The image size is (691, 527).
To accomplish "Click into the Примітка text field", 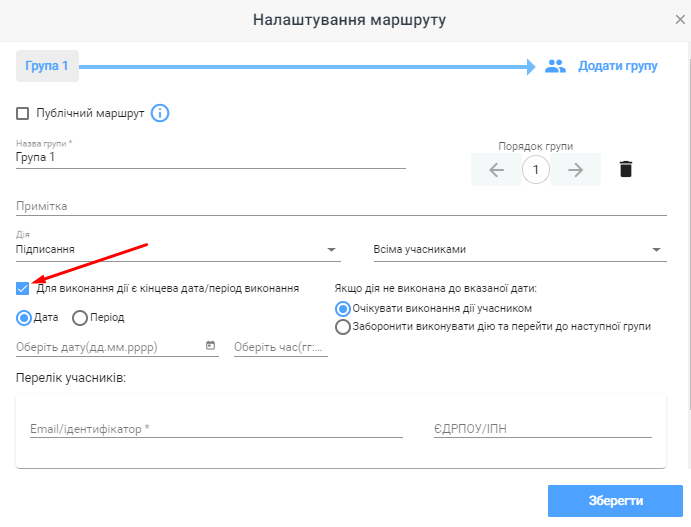I will click(x=341, y=206).
